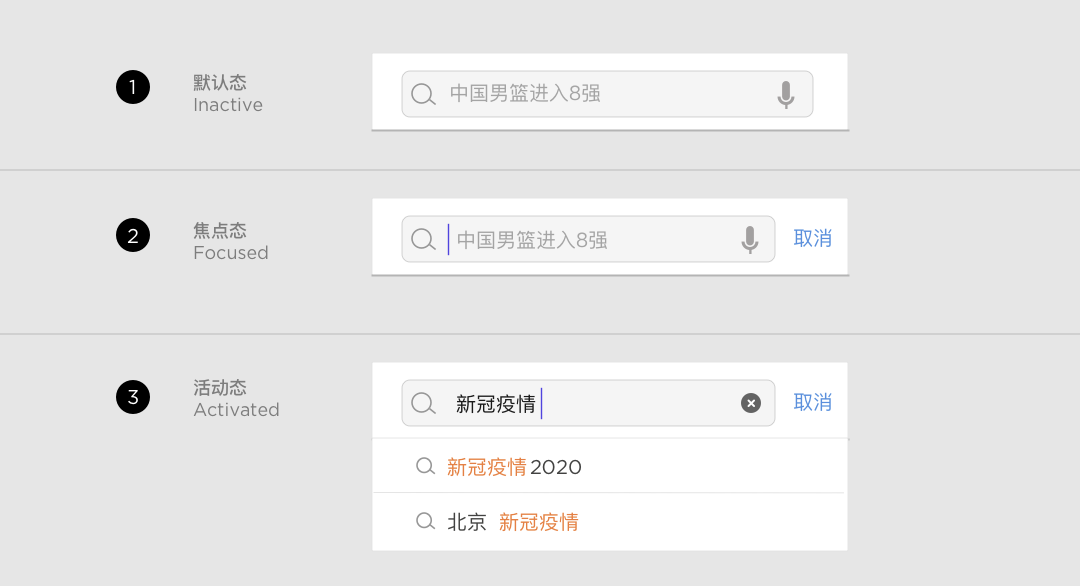Click the search icon beside 北京 新冠疫情 suggestion
This screenshot has height=586, width=1080.
click(x=426, y=521)
